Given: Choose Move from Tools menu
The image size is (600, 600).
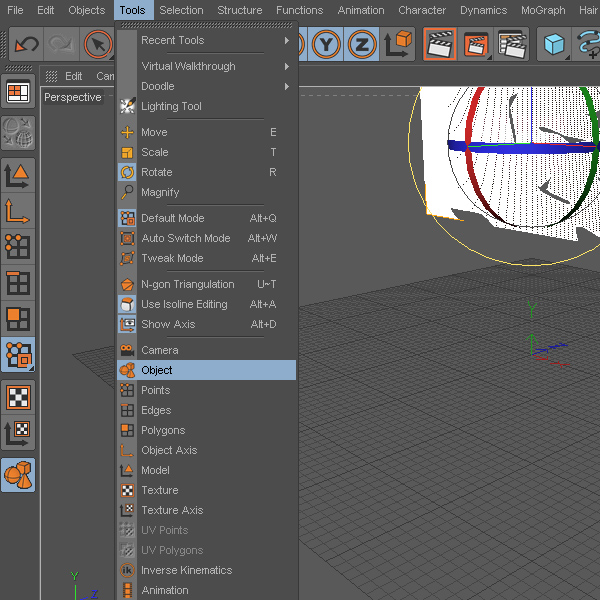Looking at the screenshot, I should coord(207,132).
